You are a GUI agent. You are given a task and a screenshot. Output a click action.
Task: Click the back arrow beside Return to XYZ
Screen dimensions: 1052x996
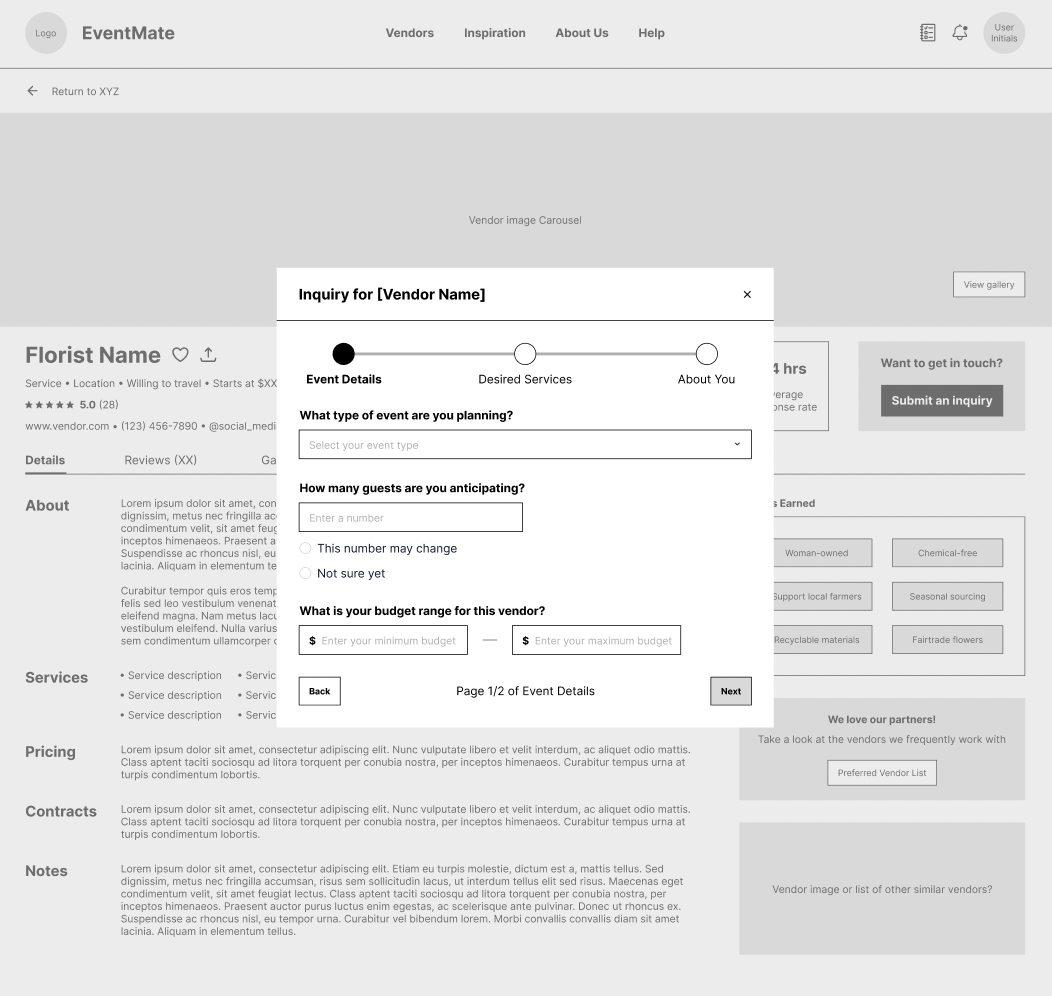tap(32, 91)
